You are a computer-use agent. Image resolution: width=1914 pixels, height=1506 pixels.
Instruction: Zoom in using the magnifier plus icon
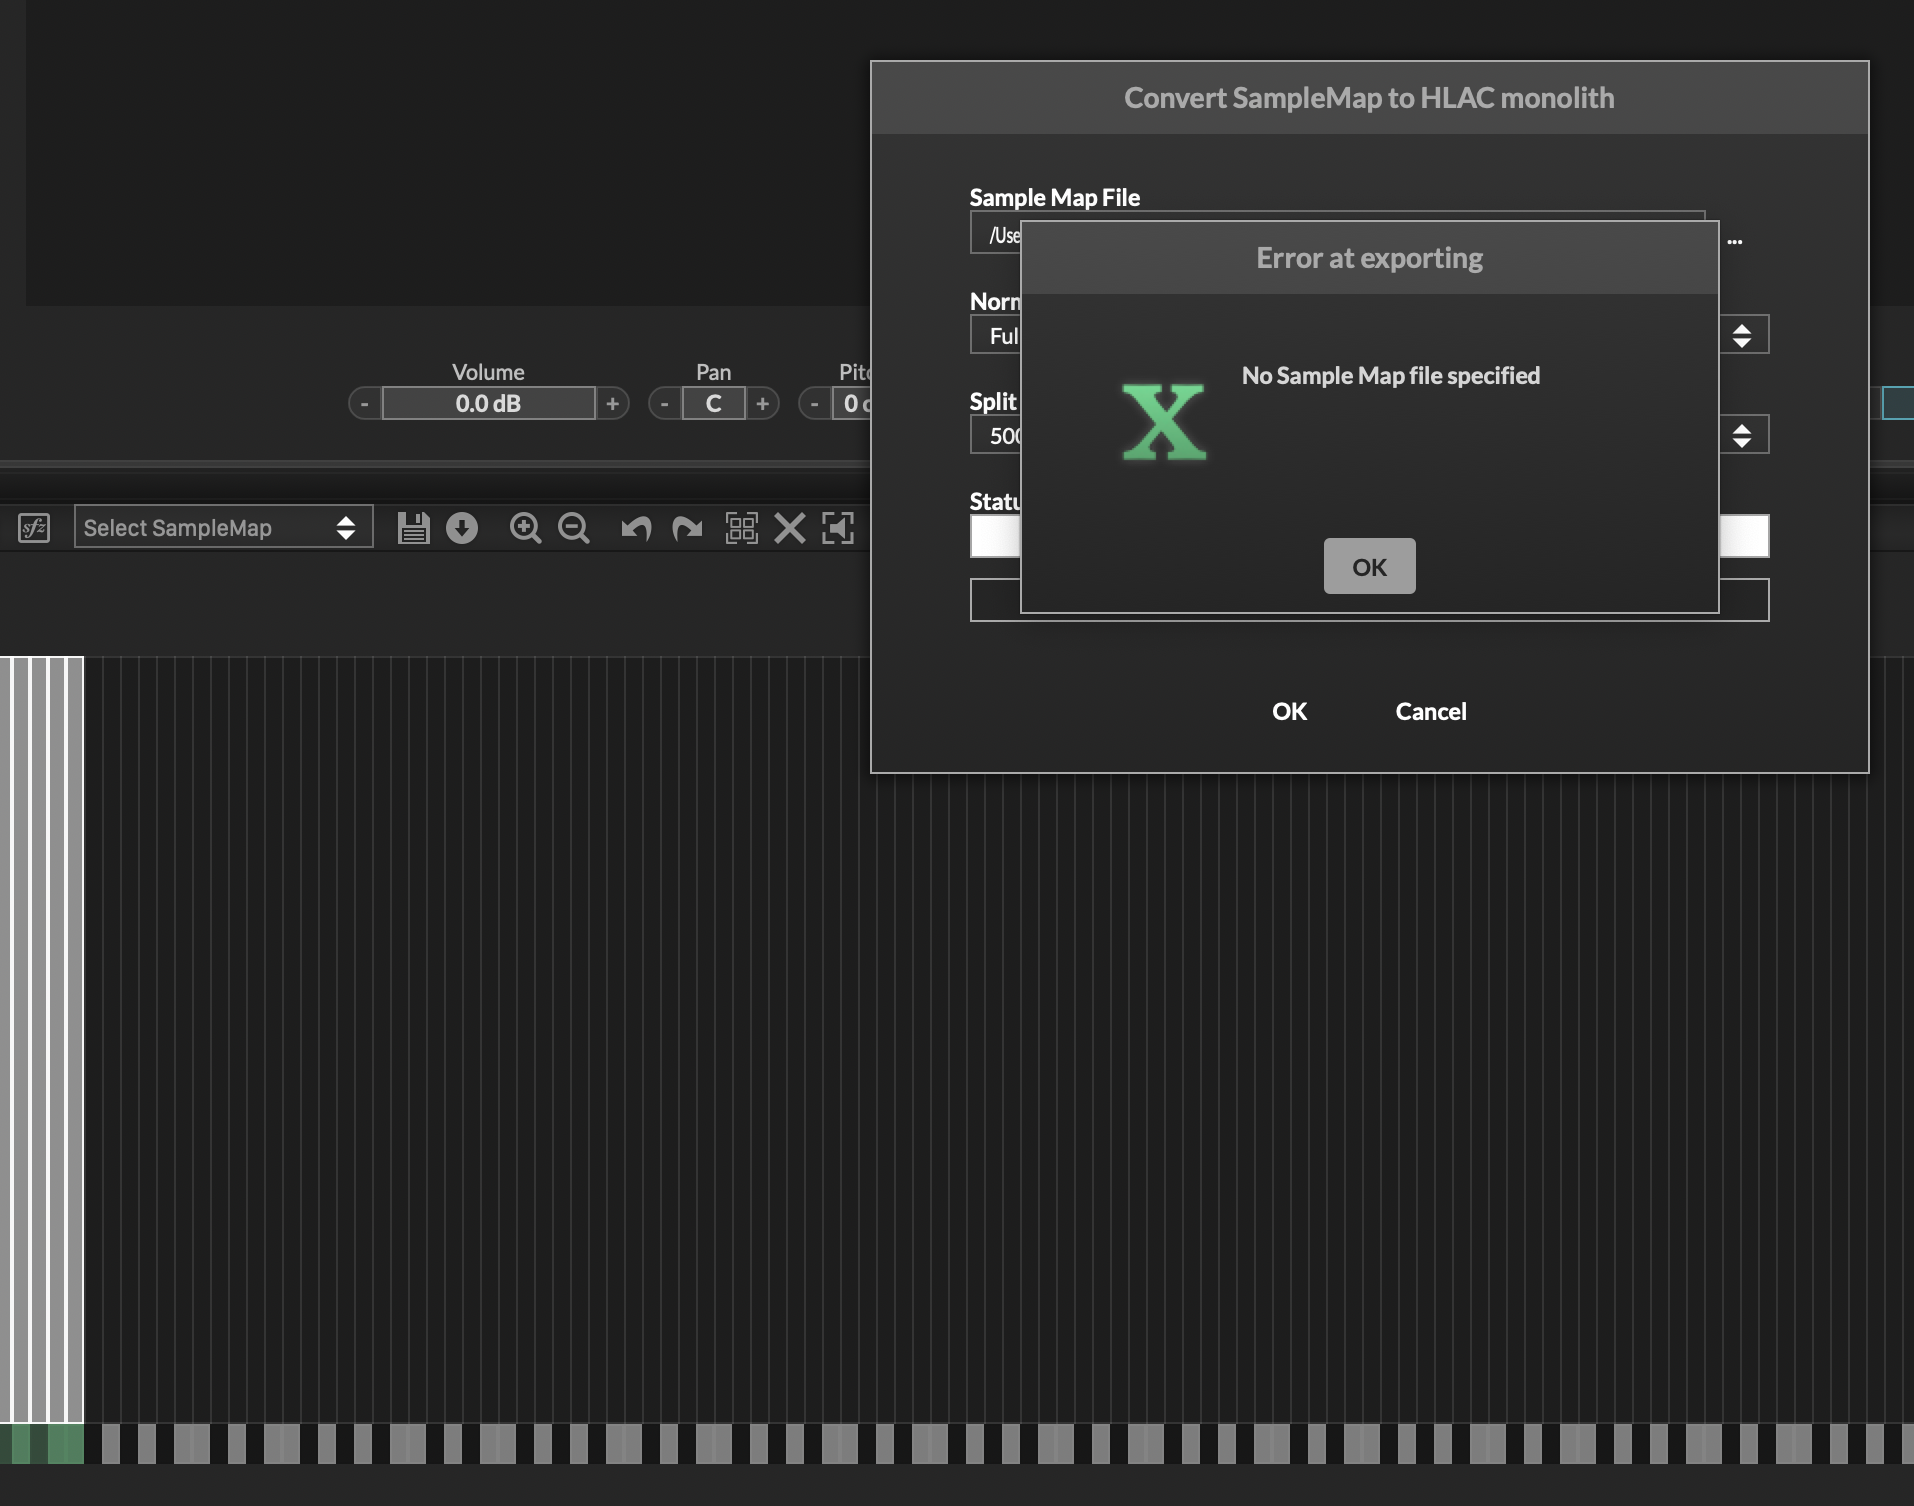coord(525,527)
